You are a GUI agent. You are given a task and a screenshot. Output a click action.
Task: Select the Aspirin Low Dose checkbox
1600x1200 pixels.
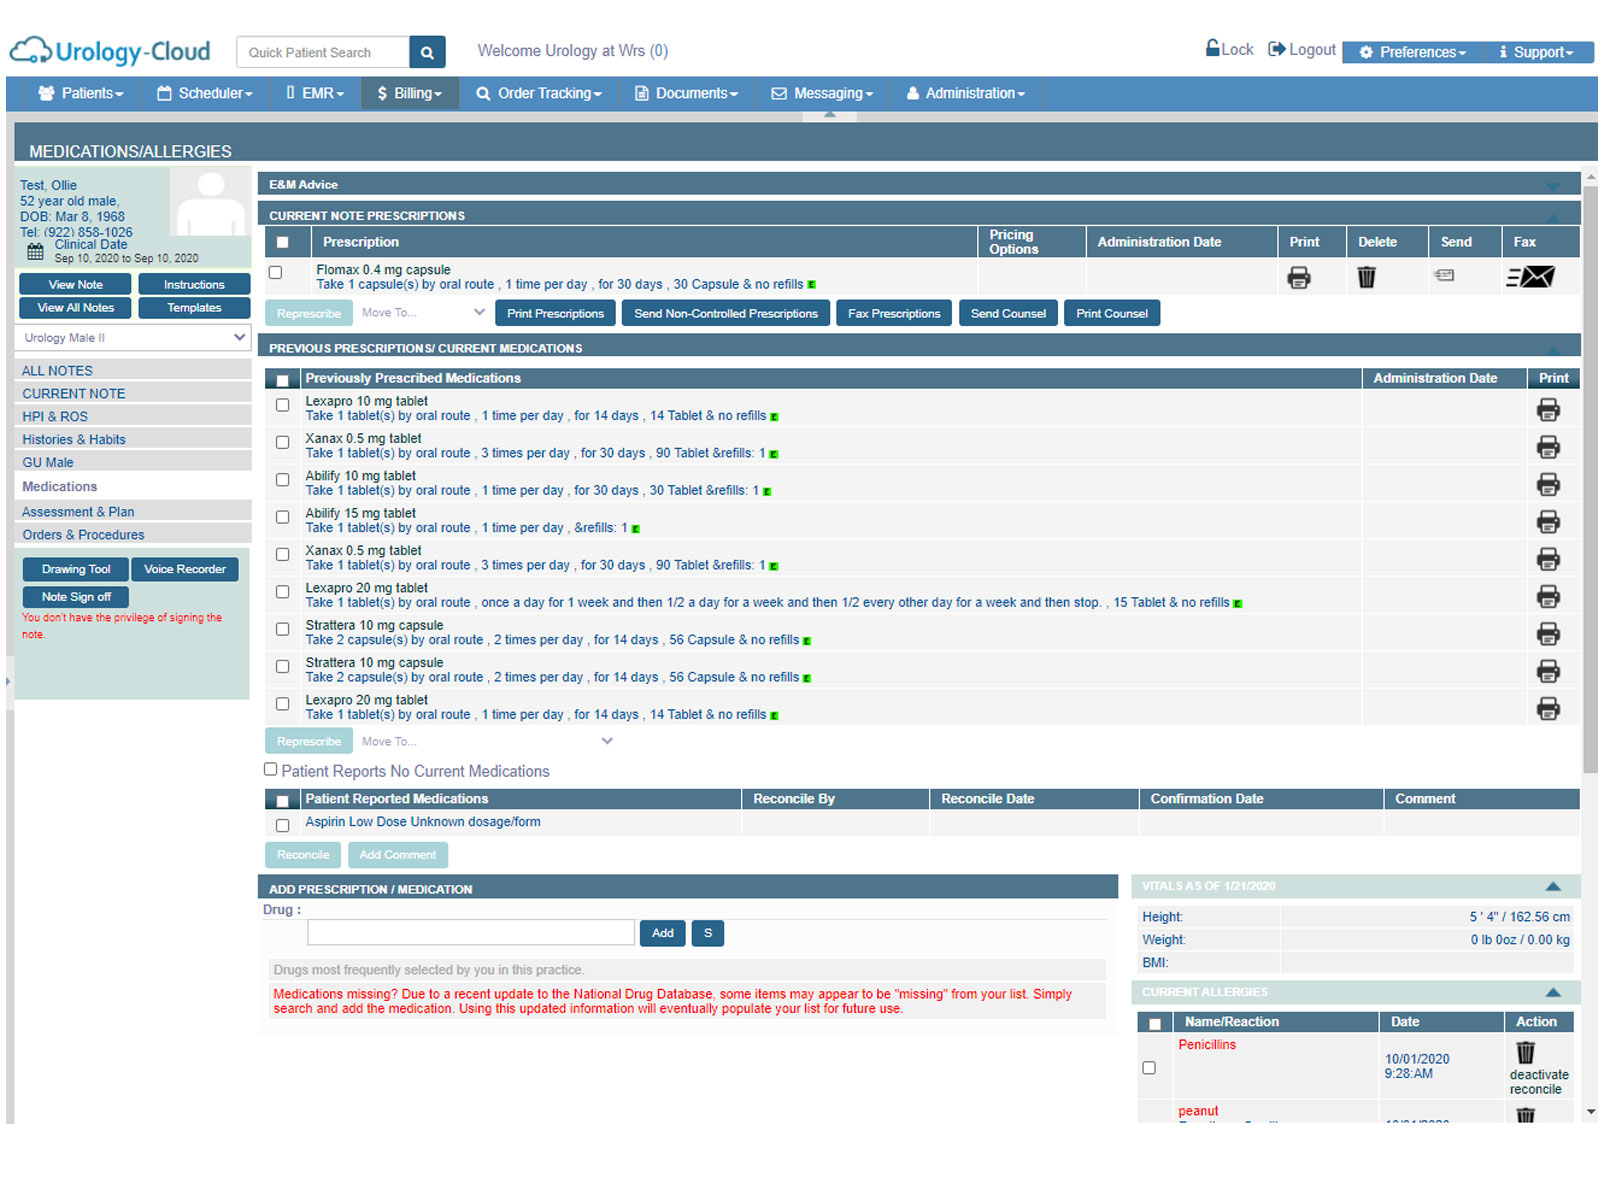coord(282,825)
